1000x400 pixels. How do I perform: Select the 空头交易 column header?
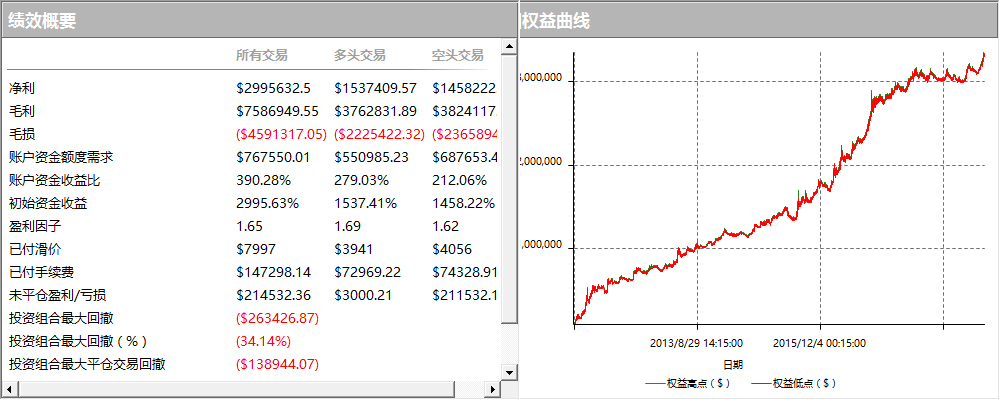click(457, 55)
